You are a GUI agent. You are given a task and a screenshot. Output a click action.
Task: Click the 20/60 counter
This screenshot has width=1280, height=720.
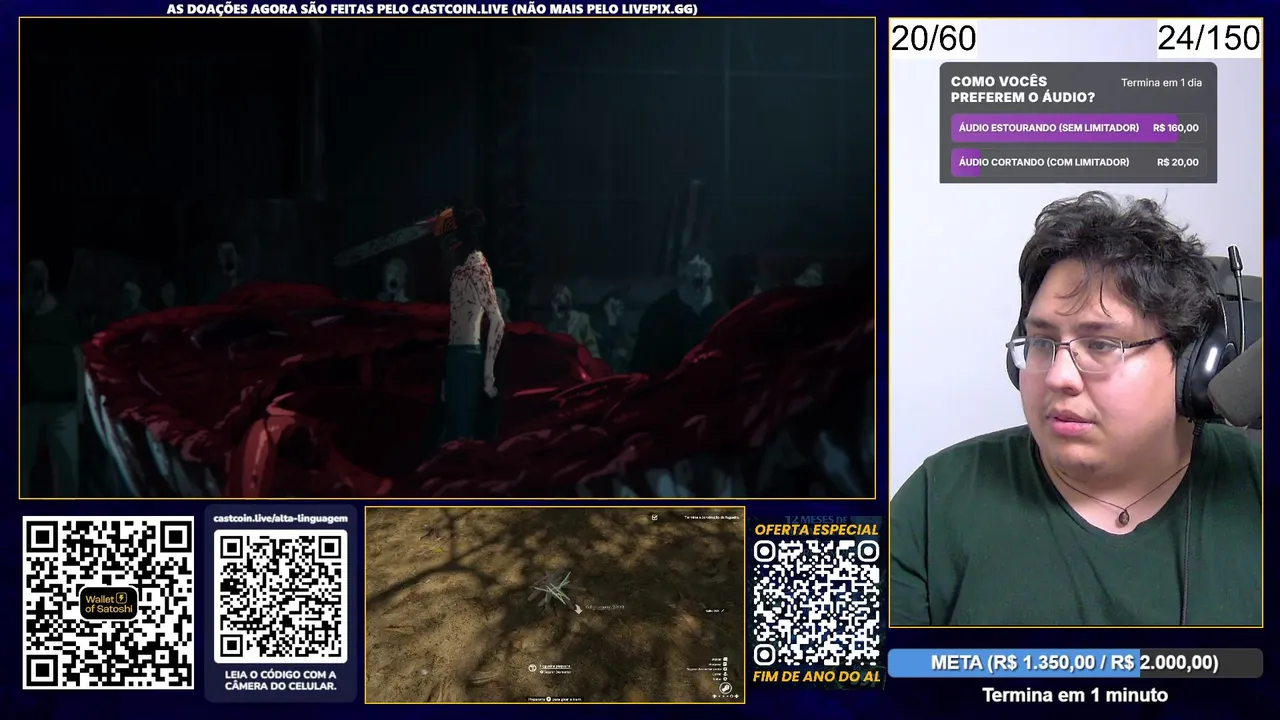pyautogui.click(x=933, y=39)
